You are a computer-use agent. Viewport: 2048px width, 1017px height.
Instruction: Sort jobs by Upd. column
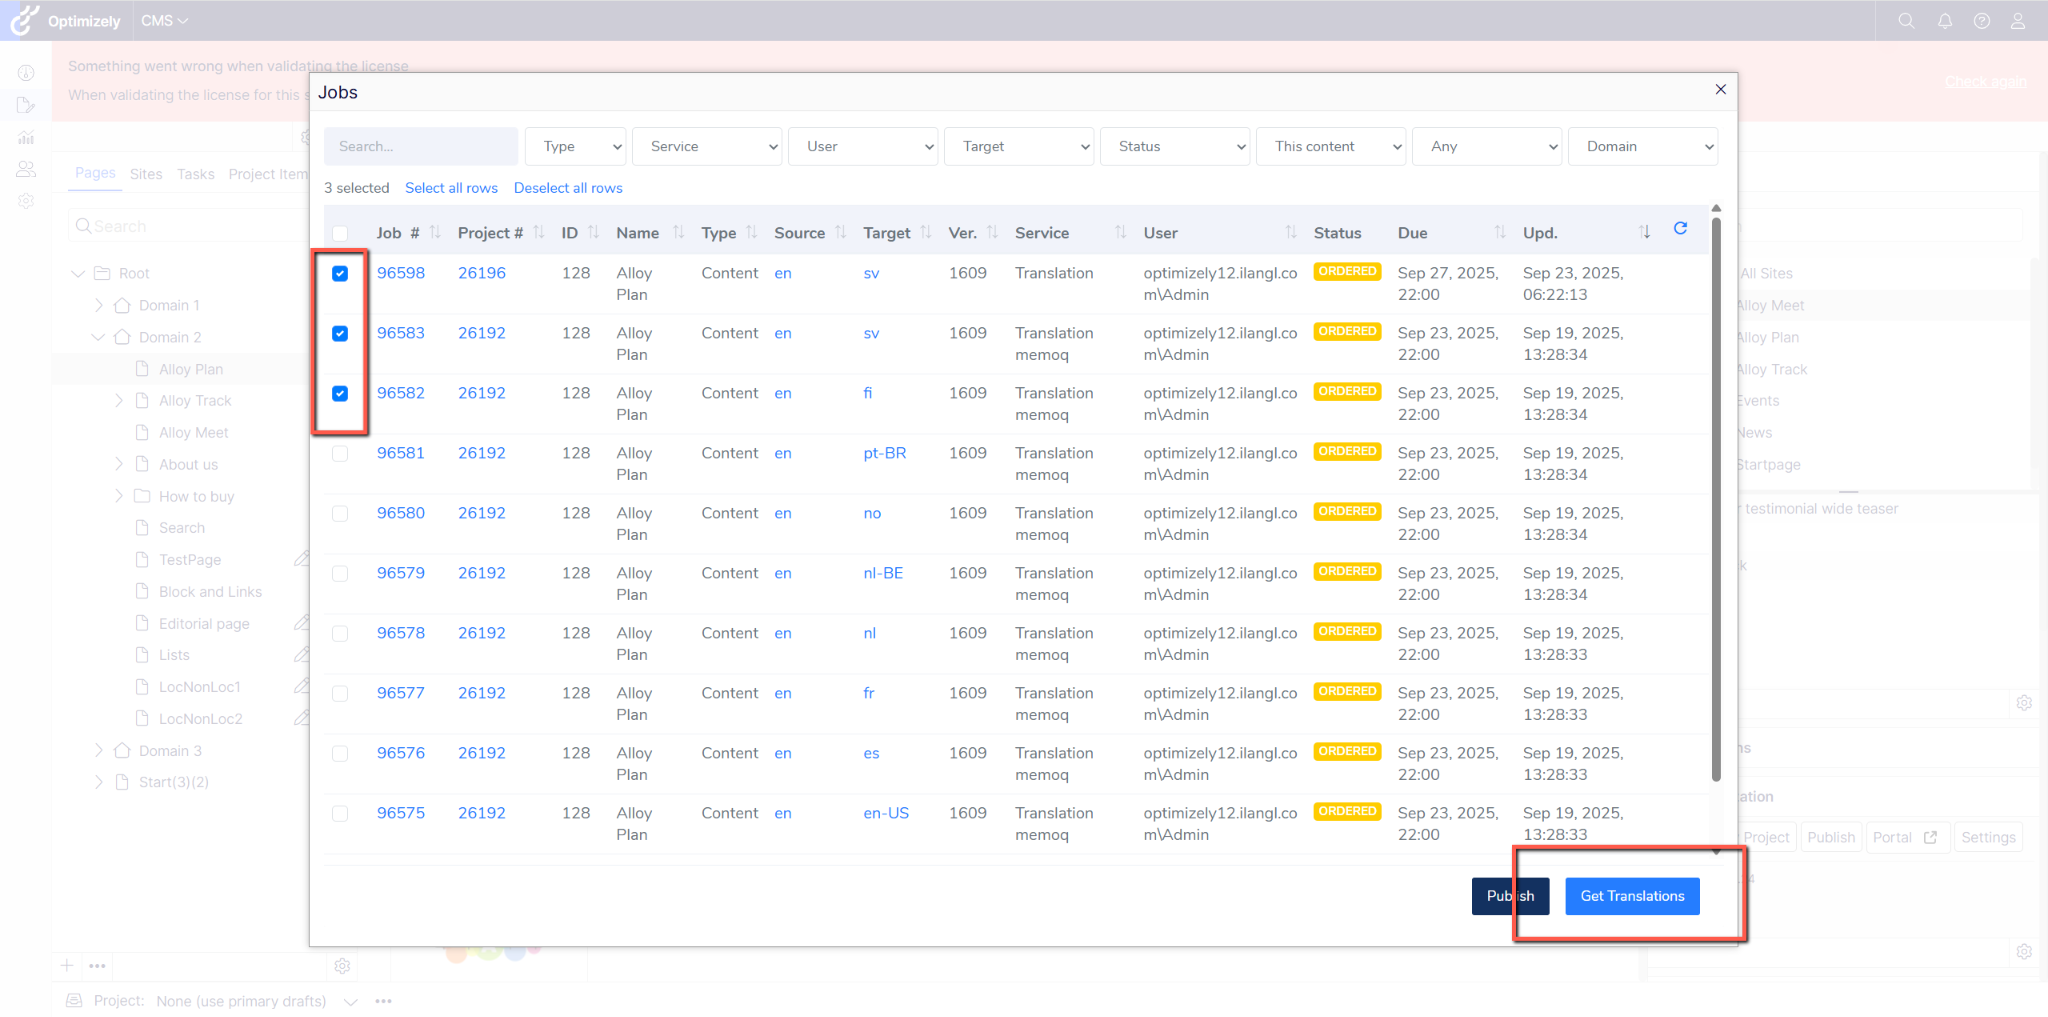pyautogui.click(x=1645, y=233)
